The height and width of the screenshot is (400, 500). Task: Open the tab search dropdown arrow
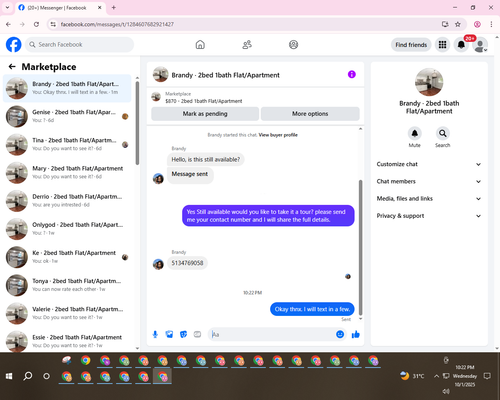(x=7, y=7)
